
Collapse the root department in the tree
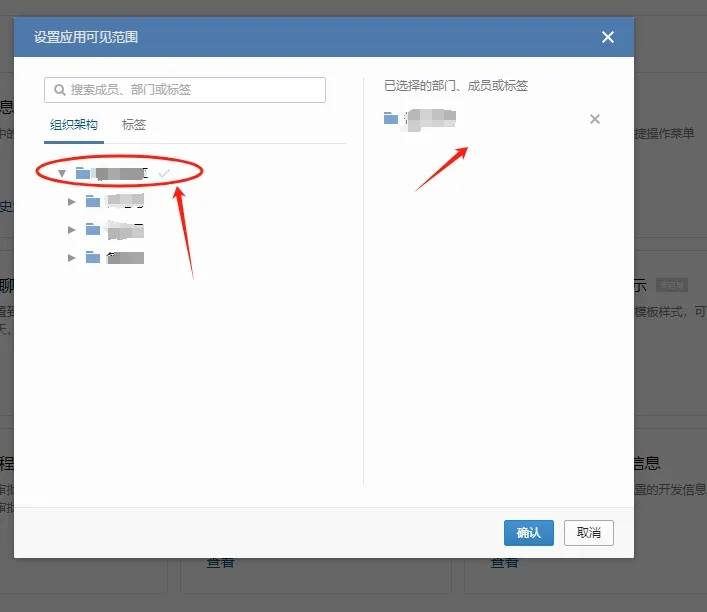coord(62,173)
